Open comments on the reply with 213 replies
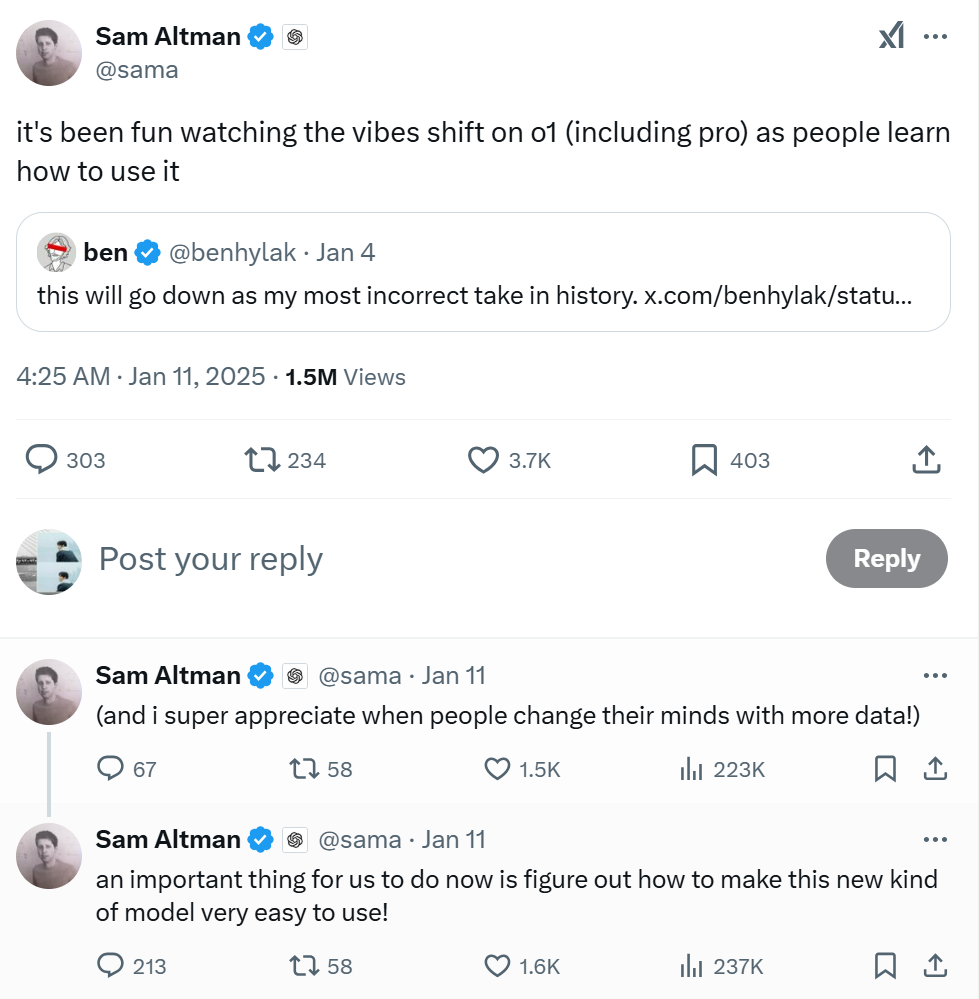 click(131, 966)
